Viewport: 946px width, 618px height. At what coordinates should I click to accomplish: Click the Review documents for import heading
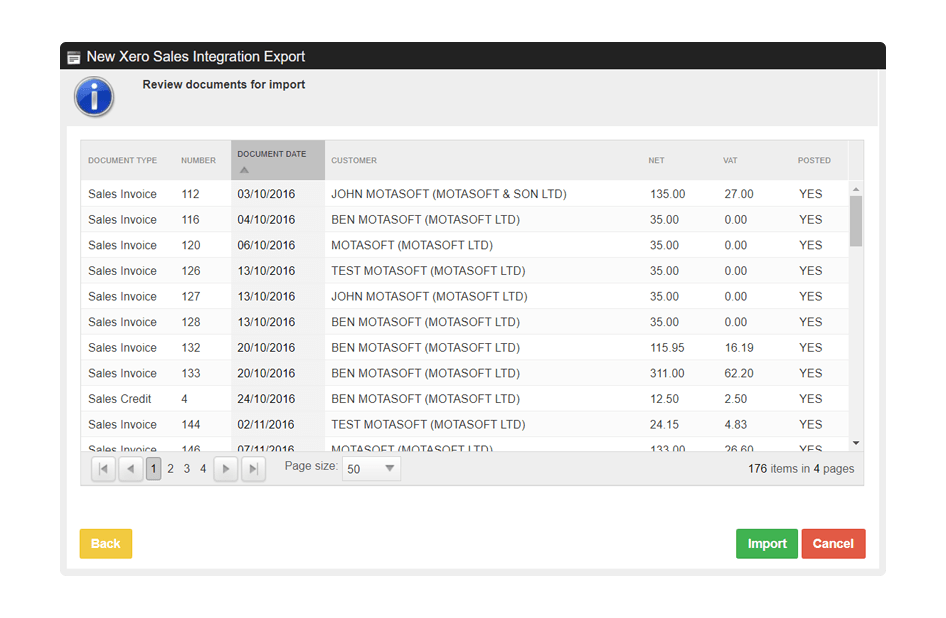(x=224, y=85)
